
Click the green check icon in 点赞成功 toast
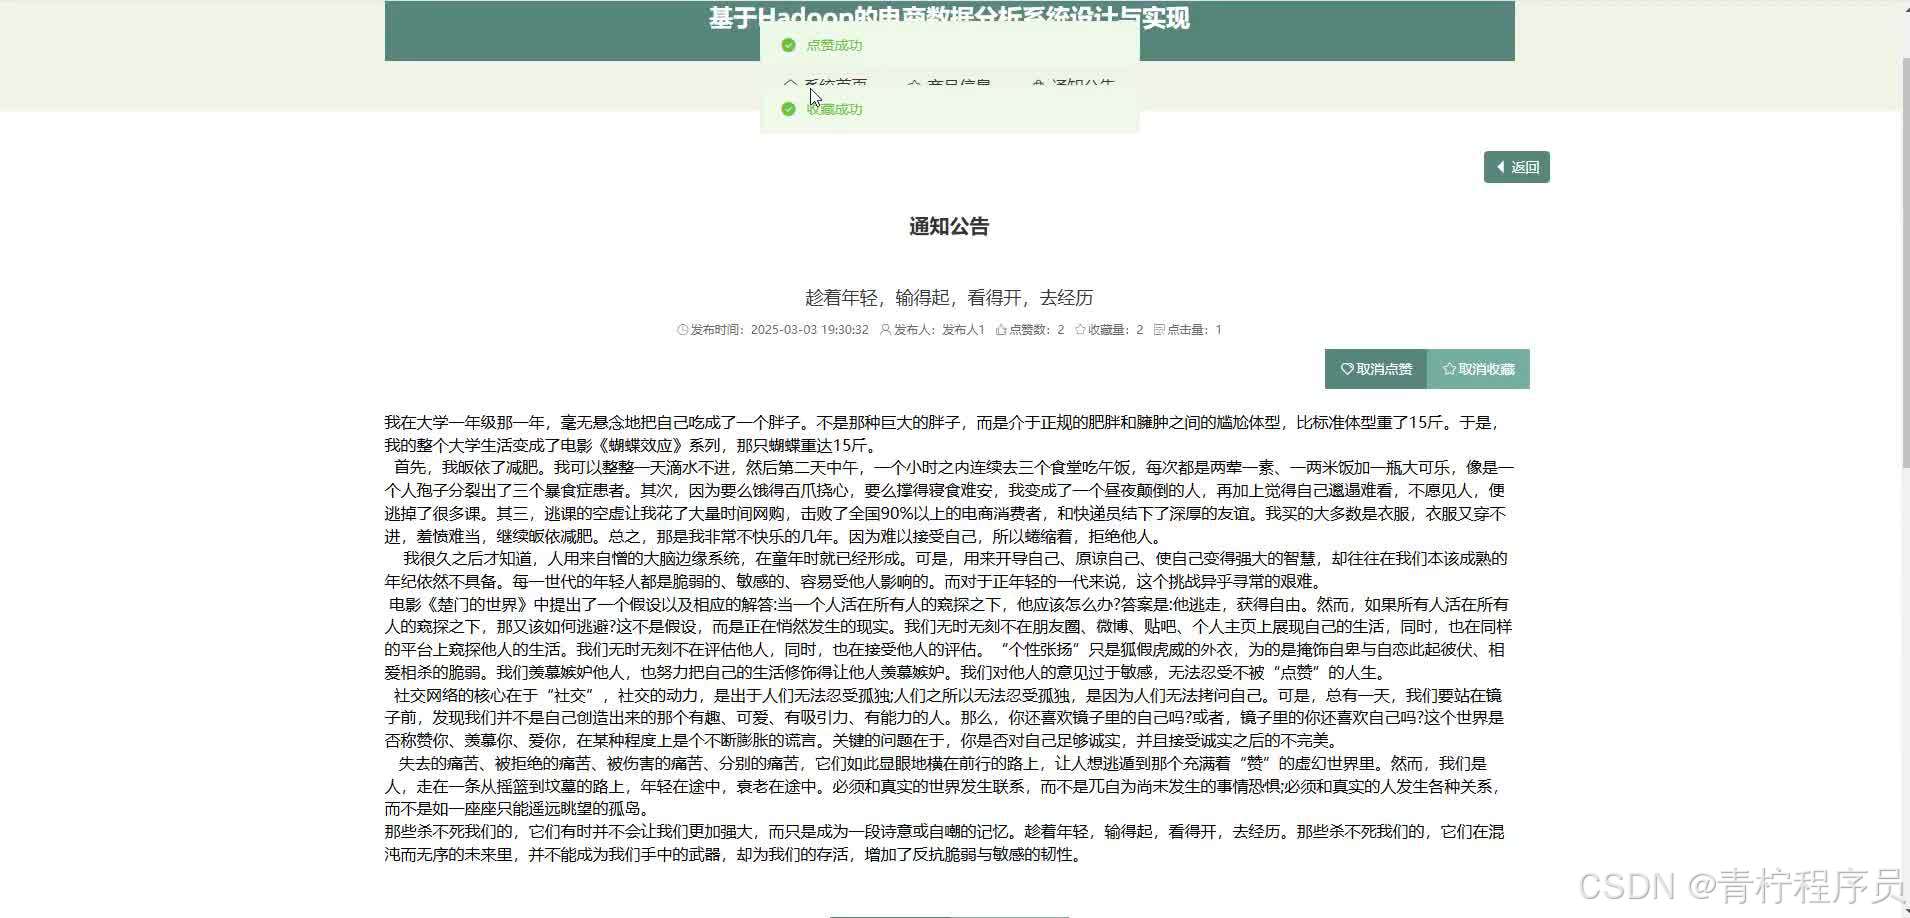(789, 45)
